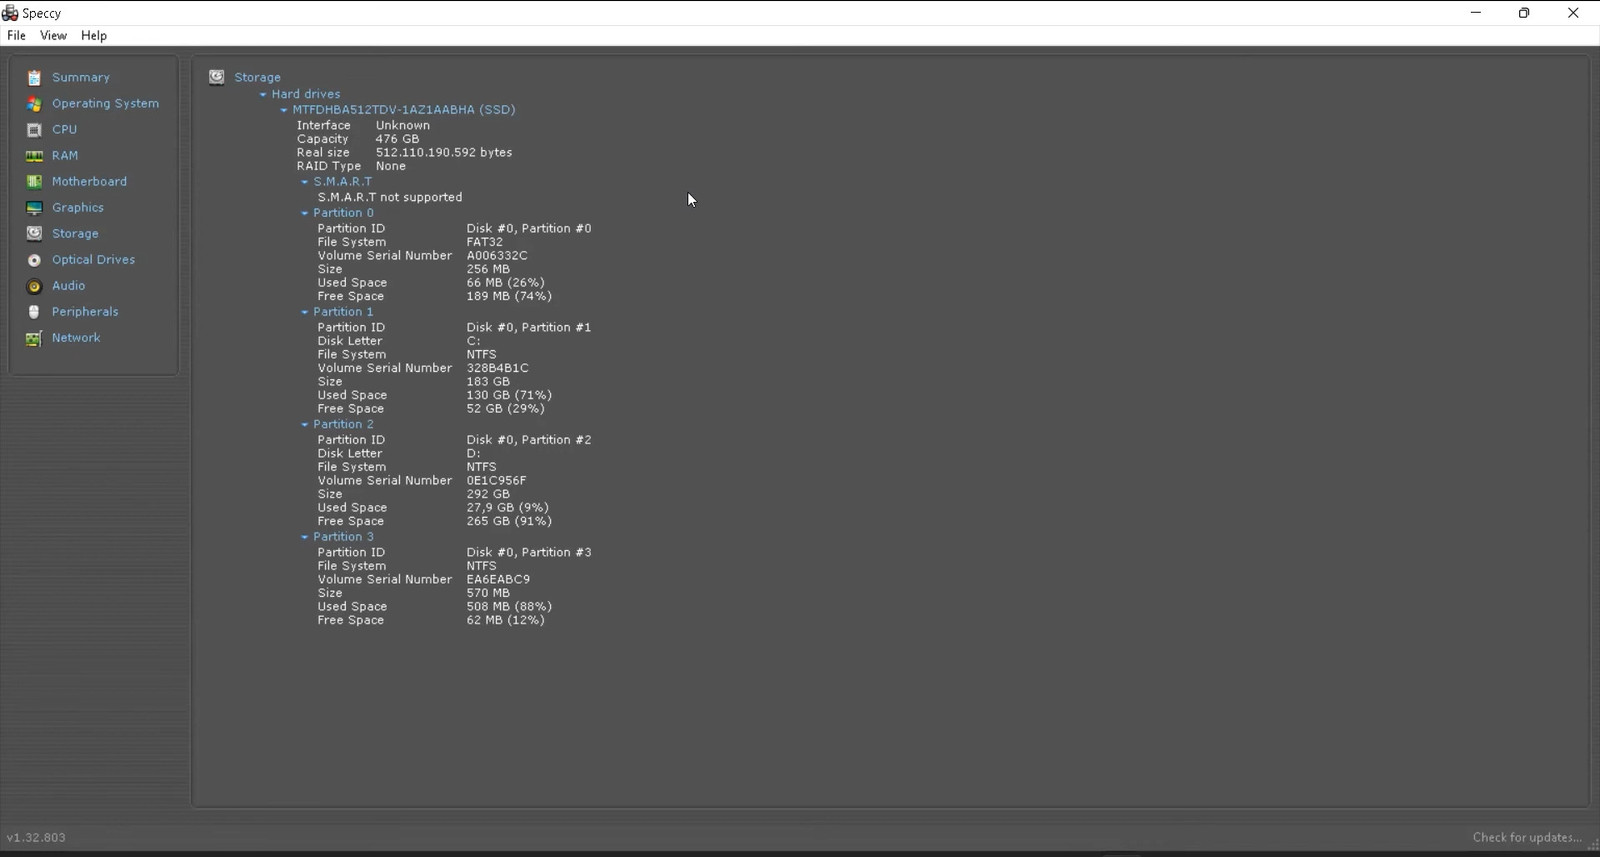The width and height of the screenshot is (1600, 857).
Task: Open the Motherboard icon in sidebar
Action: point(34,182)
